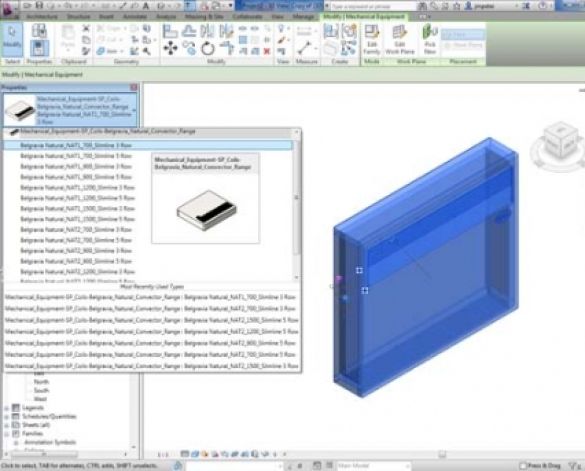The image size is (585, 471).
Task: Open the Architecture ribbon tab
Action: click(x=42, y=17)
